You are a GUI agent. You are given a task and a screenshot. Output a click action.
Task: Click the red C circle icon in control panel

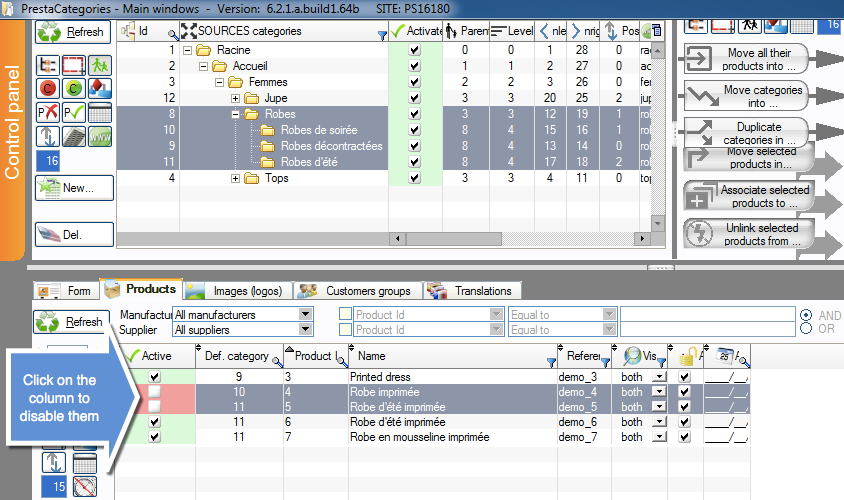(48, 89)
